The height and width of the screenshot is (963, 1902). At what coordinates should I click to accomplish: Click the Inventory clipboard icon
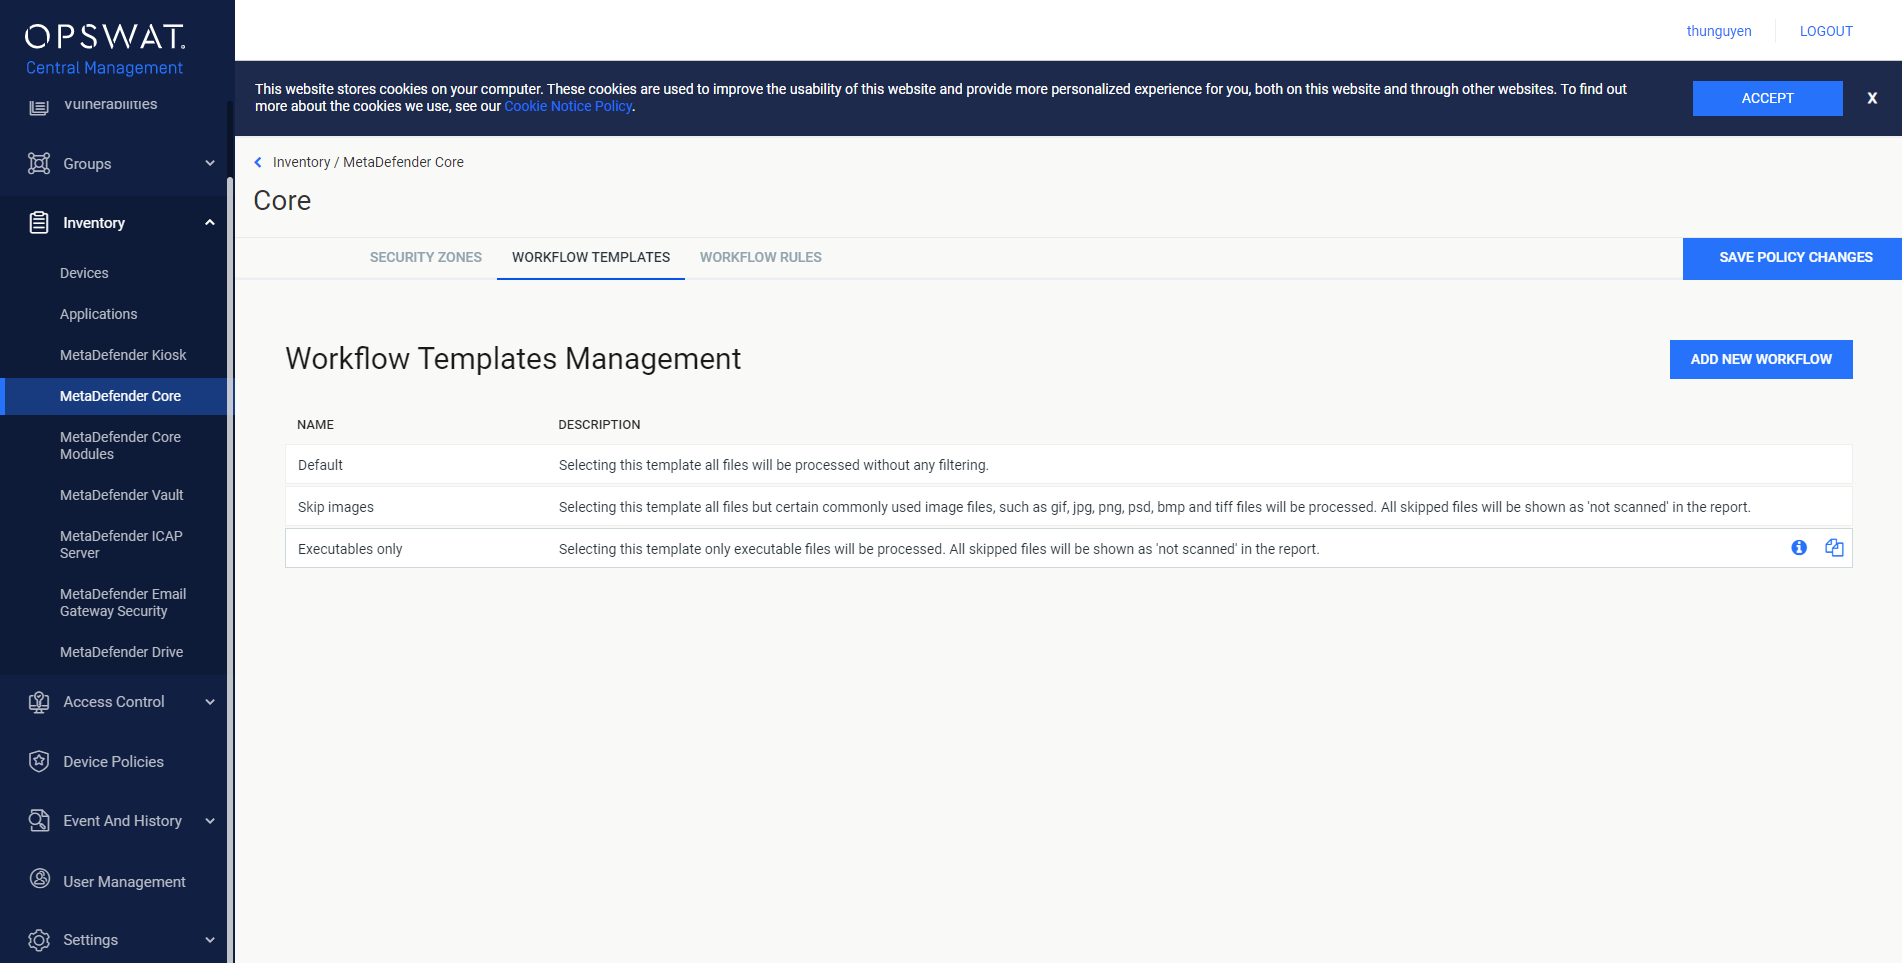[39, 223]
